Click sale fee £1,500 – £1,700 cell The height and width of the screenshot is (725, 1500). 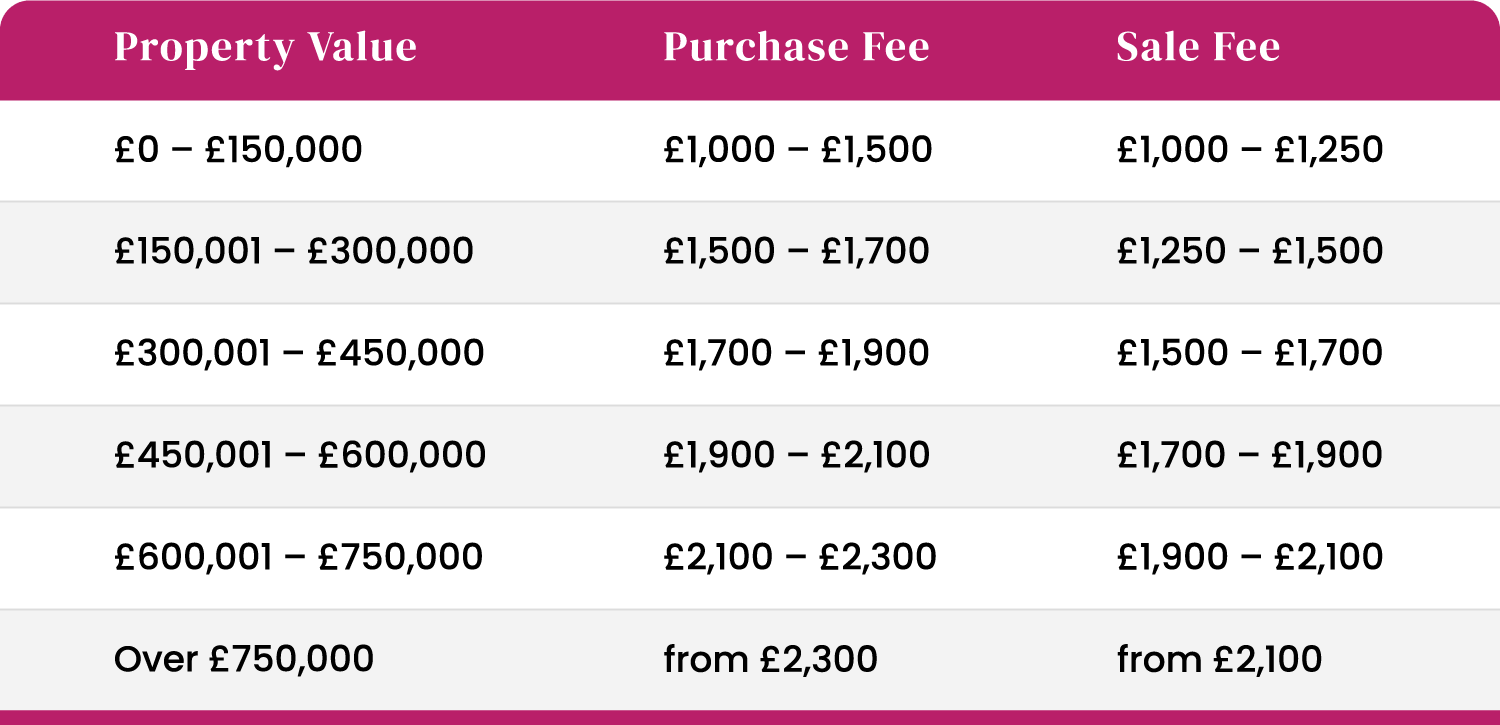[x=1250, y=353]
